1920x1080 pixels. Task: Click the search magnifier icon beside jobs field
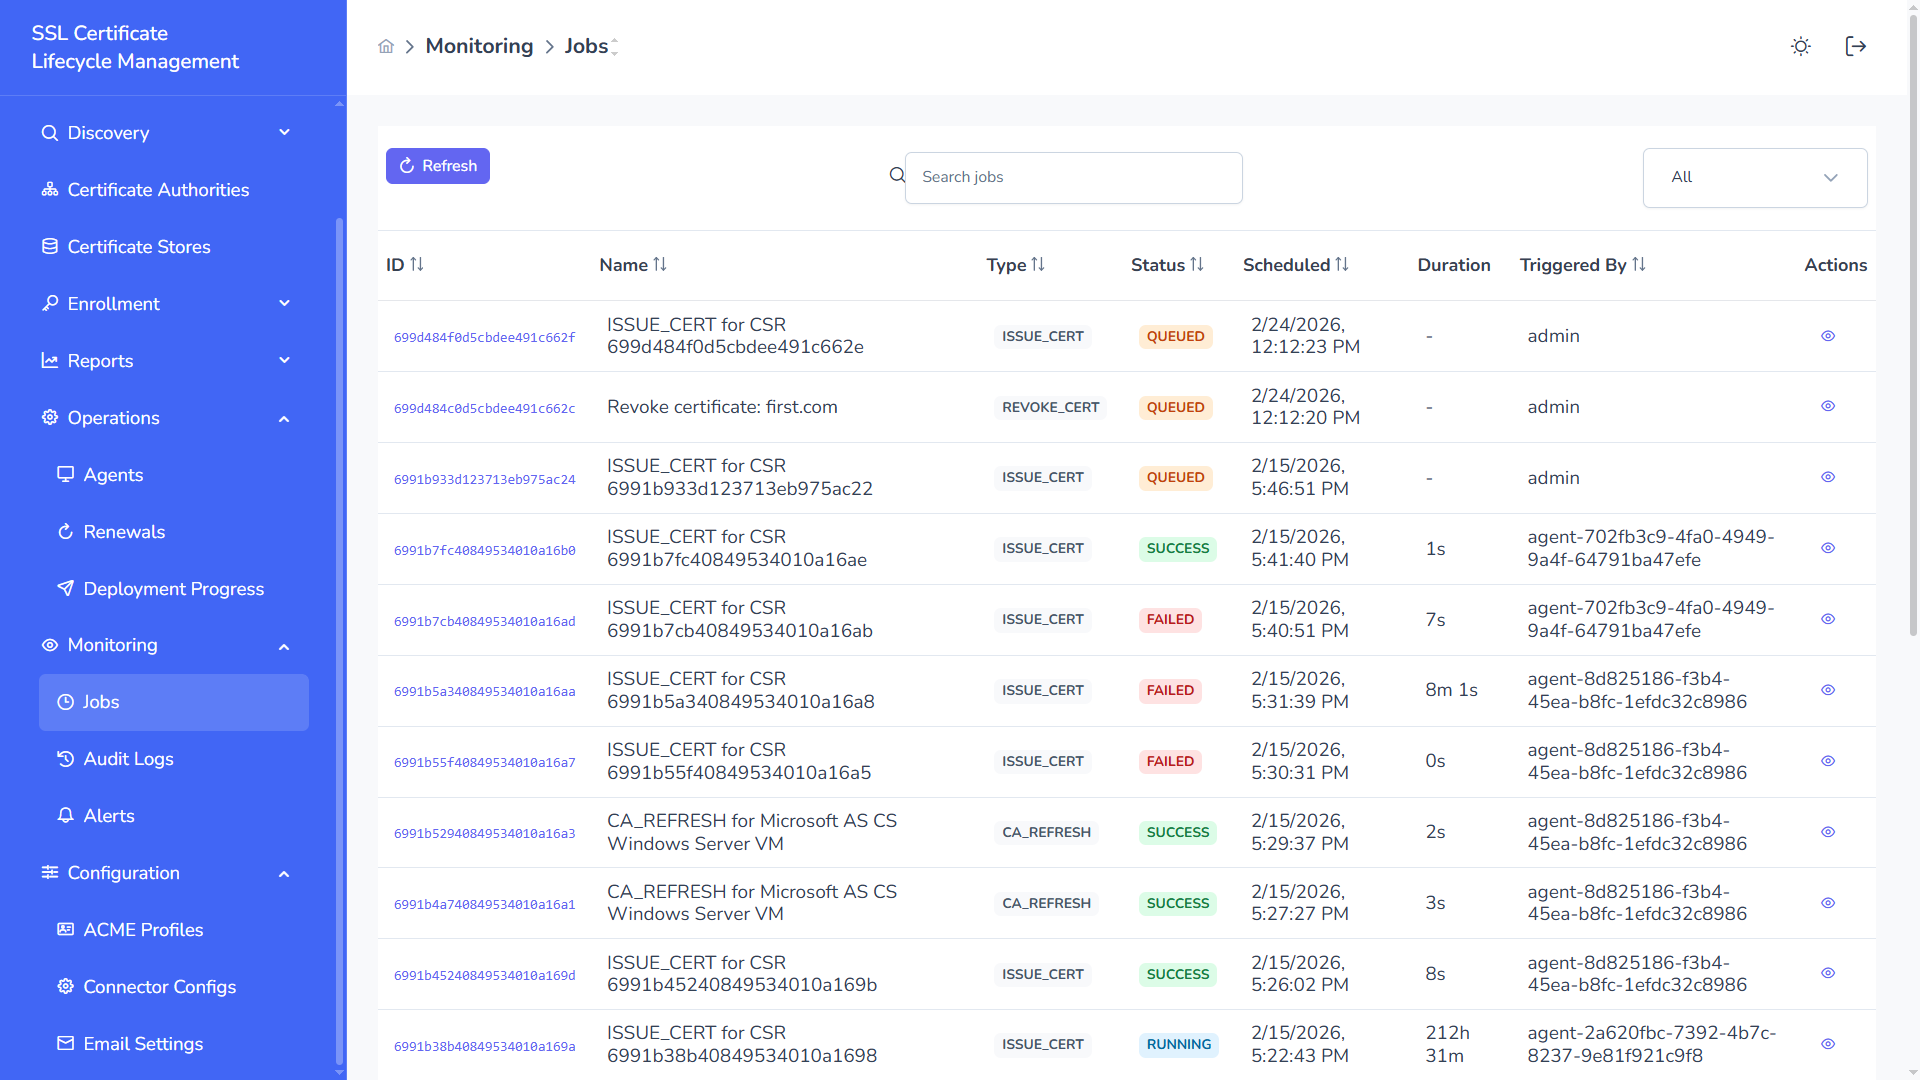(x=897, y=176)
